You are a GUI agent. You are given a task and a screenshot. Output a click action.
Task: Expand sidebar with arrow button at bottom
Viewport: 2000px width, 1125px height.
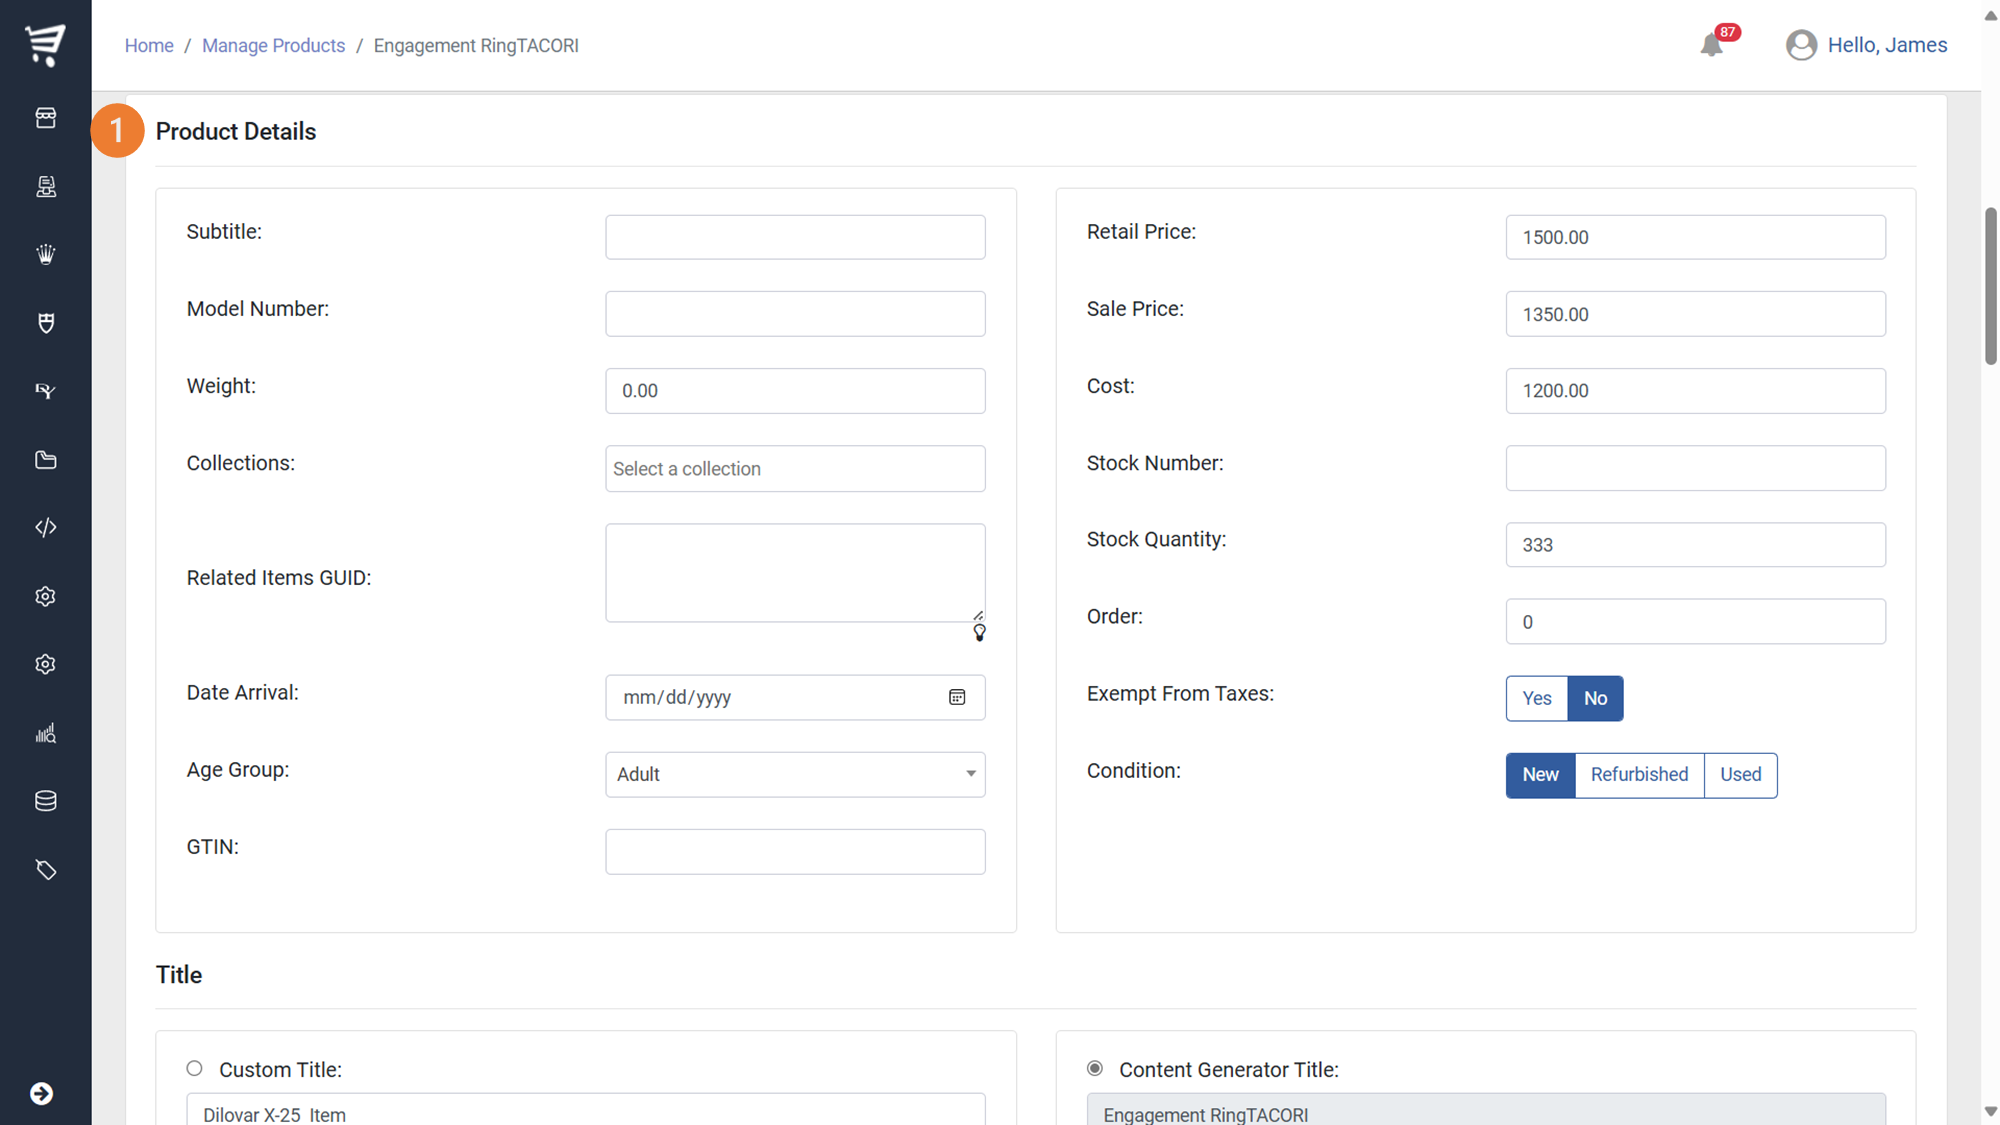41,1094
